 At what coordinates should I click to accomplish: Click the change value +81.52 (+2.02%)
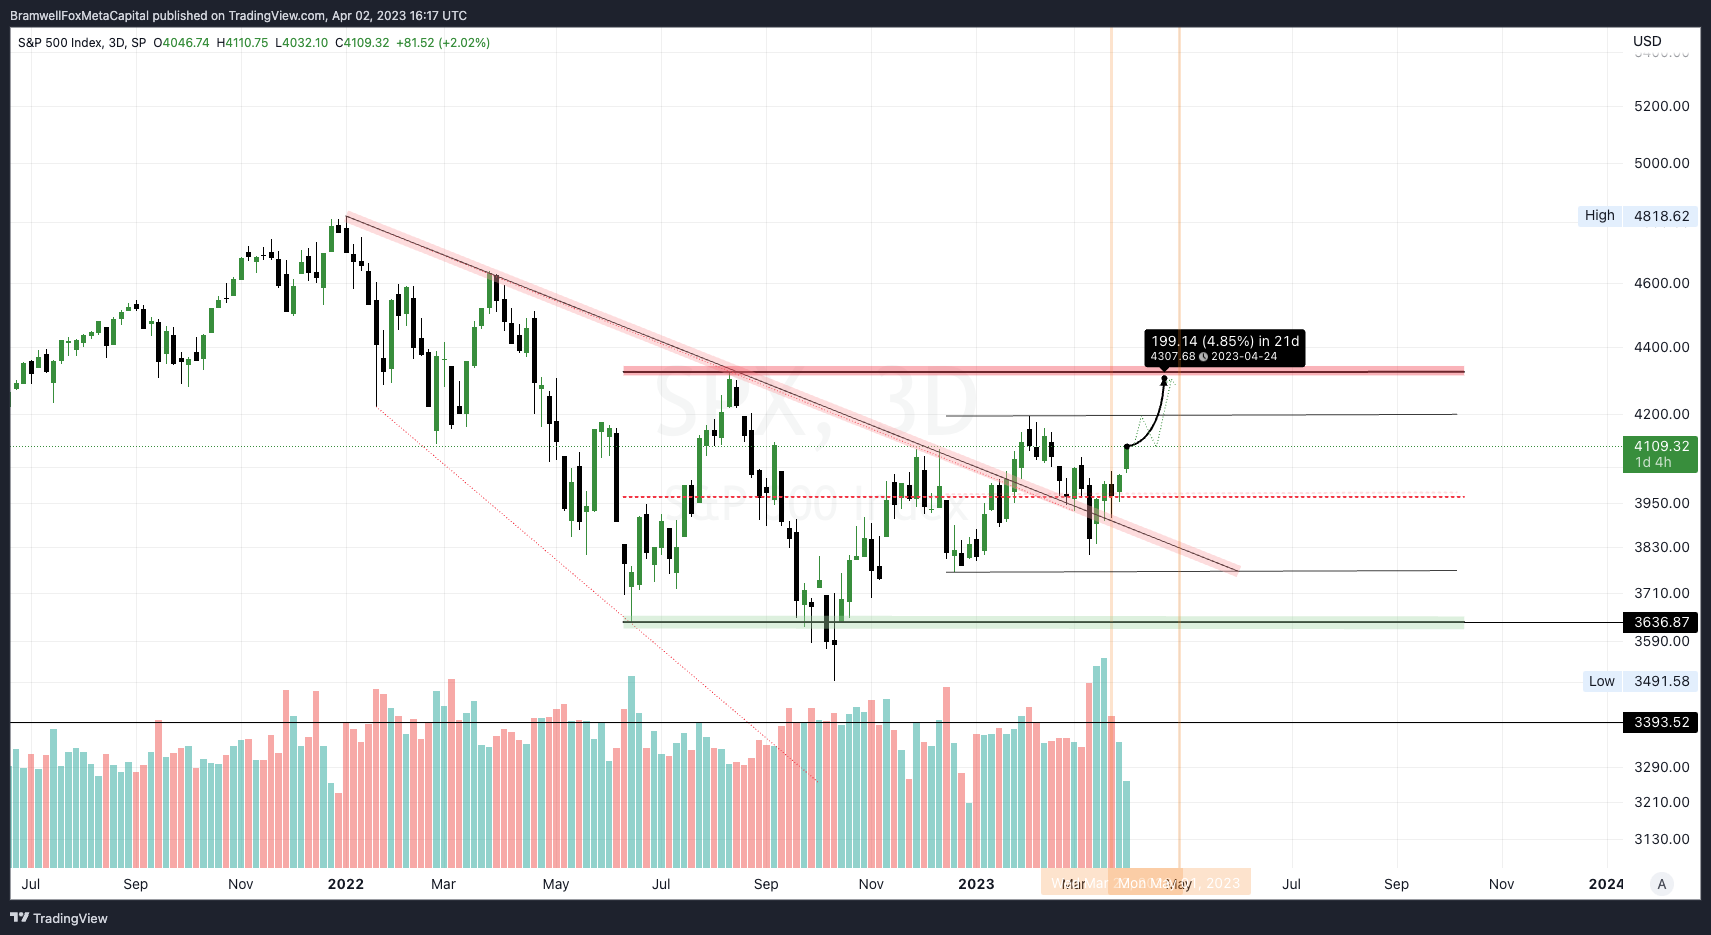click(x=443, y=43)
